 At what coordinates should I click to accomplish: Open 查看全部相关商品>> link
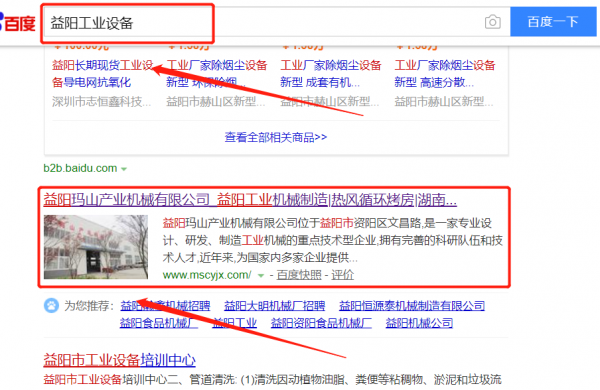(x=276, y=137)
